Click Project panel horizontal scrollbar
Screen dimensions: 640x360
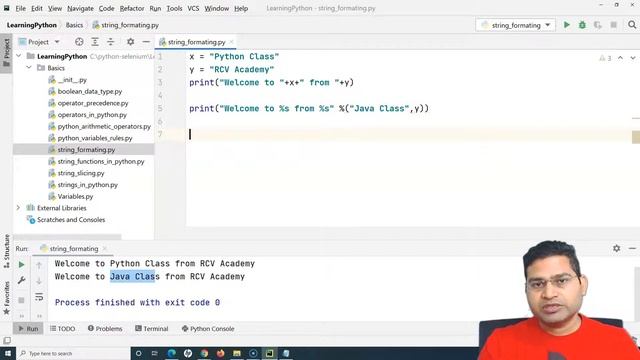point(67,236)
